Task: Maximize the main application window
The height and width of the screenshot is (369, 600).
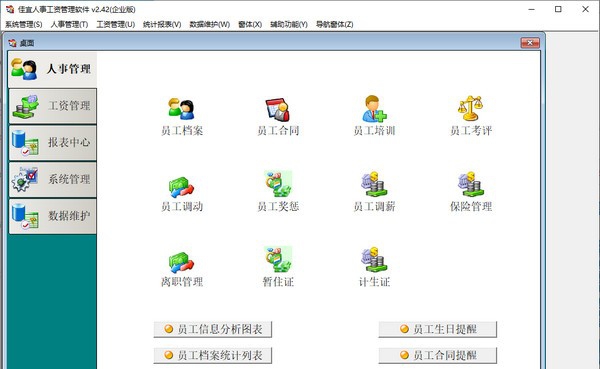Action: point(558,9)
